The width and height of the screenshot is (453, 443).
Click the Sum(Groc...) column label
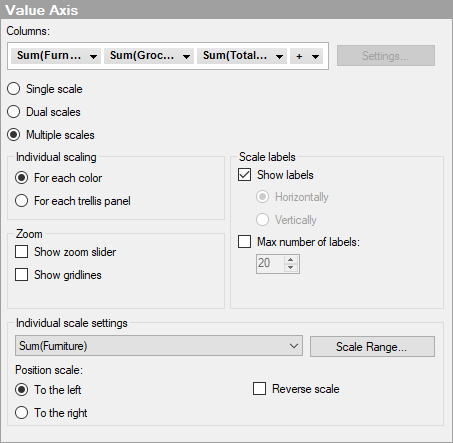tap(142, 55)
